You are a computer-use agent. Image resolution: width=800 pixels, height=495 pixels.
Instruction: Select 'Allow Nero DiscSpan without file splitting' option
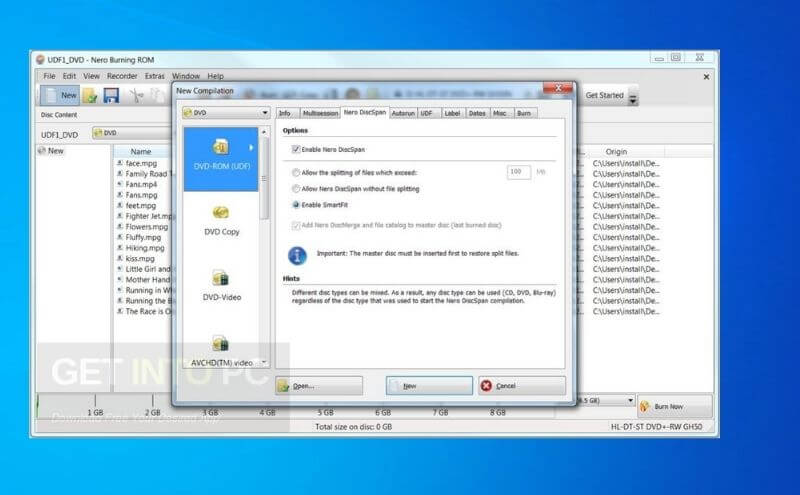(x=295, y=188)
